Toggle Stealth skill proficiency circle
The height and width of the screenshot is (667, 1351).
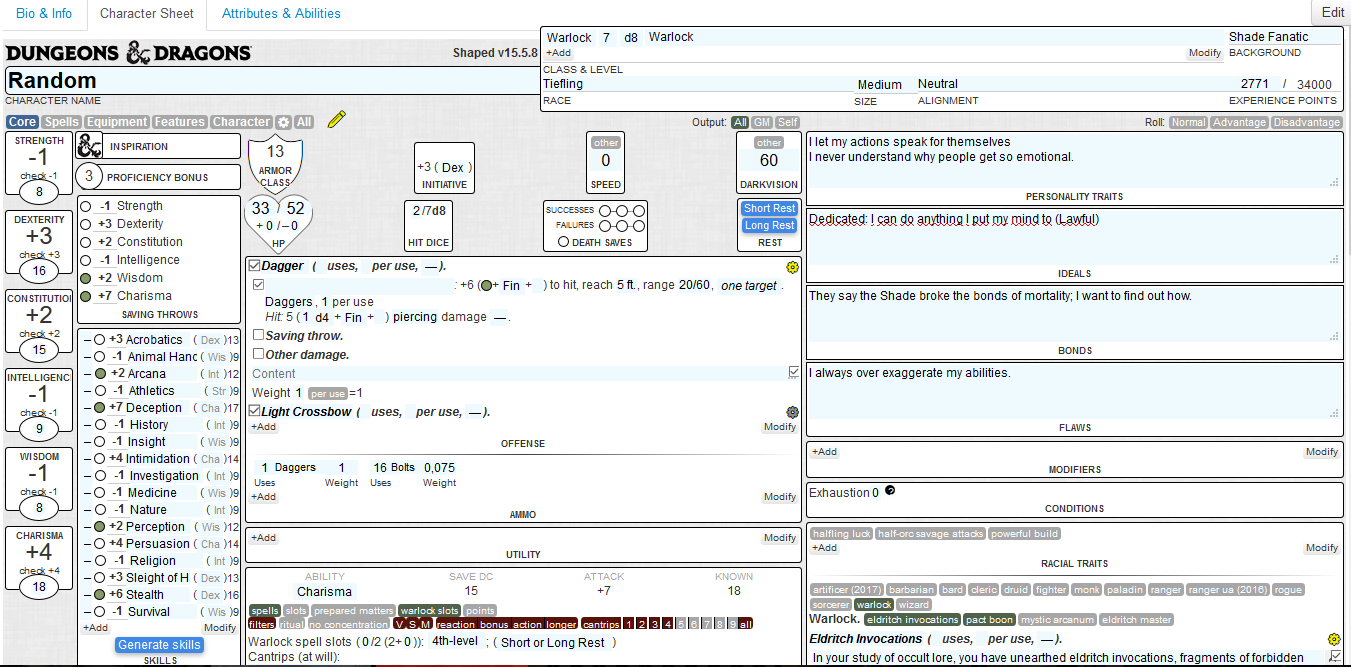100,594
